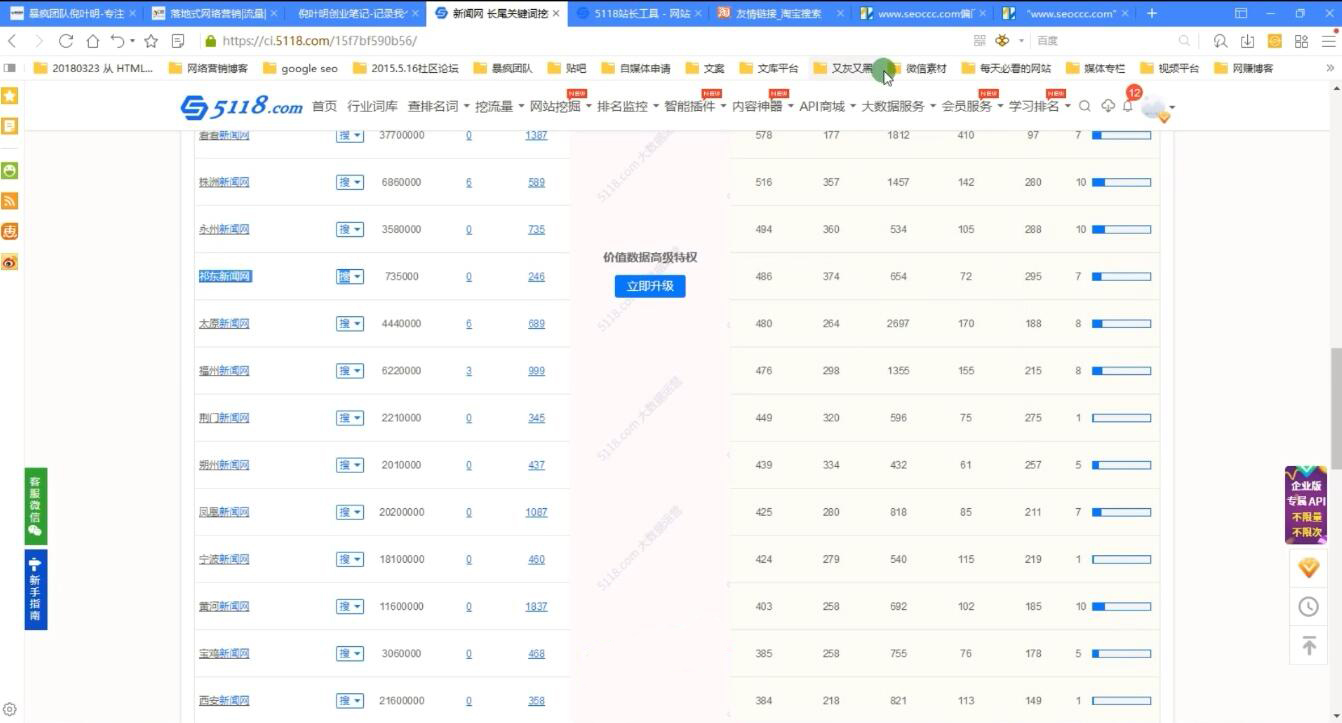Screen dimensions: 1342x723
Task: Open site search magnifier in 5118 navbar
Action: 1085,106
